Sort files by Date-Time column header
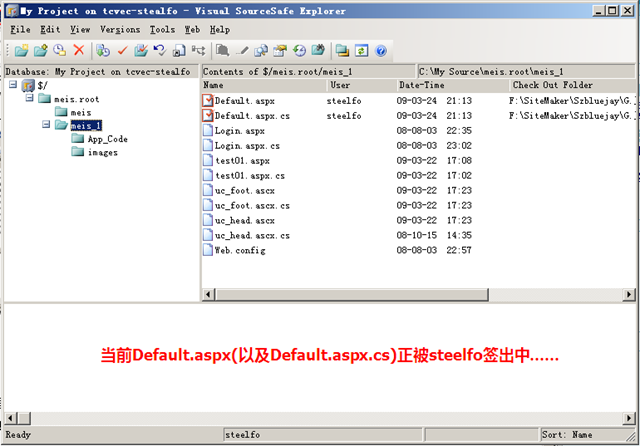Viewport: 640px width, 446px height. pyautogui.click(x=422, y=86)
